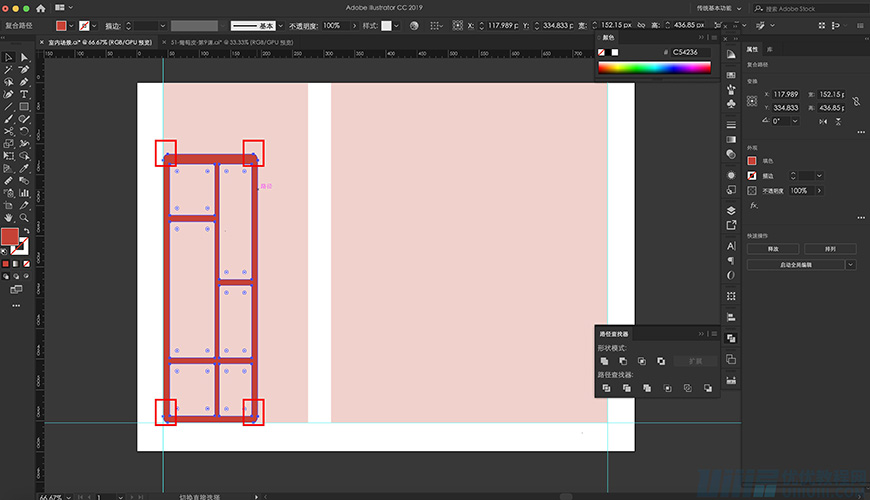
Task: Switch to the 库 panel tab
Action: click(769, 48)
